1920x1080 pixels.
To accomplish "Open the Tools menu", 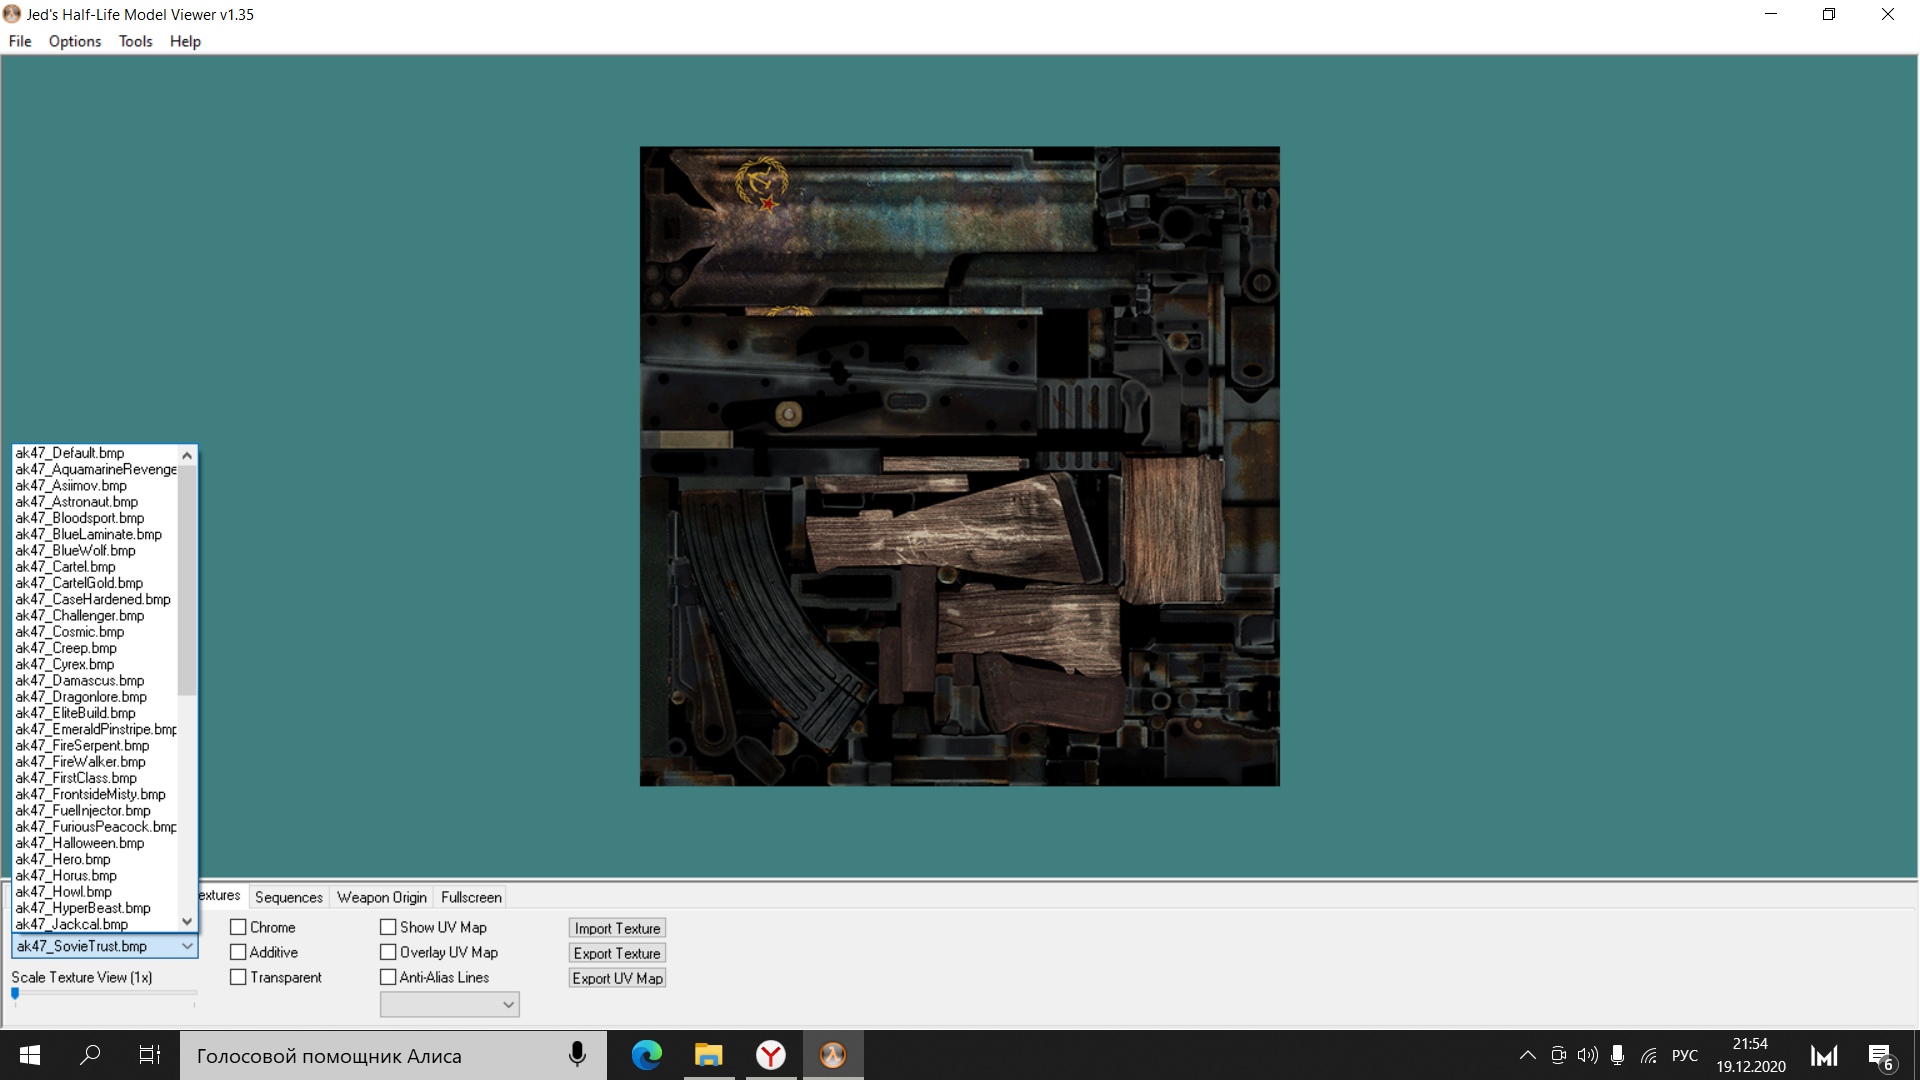I will coord(135,41).
